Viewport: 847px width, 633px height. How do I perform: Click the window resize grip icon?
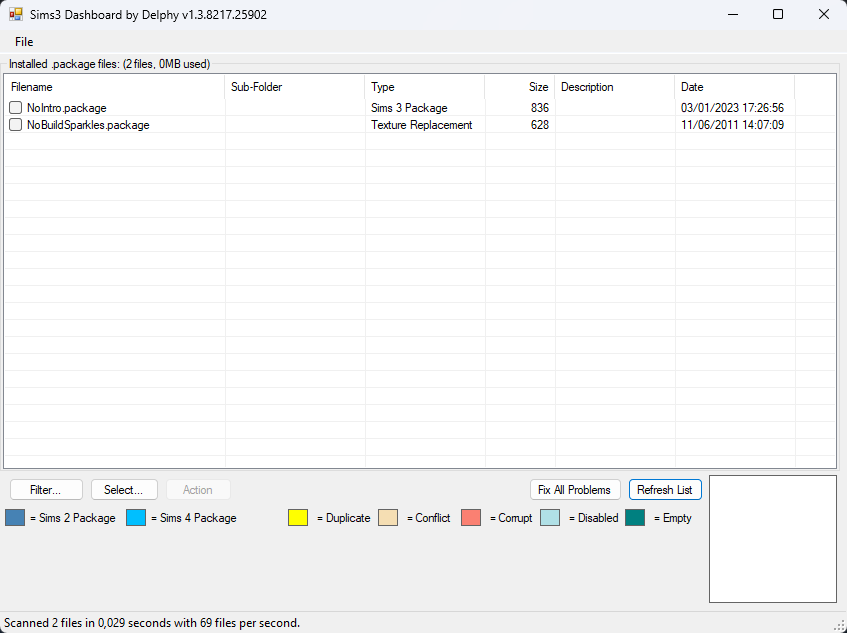click(x=841, y=625)
